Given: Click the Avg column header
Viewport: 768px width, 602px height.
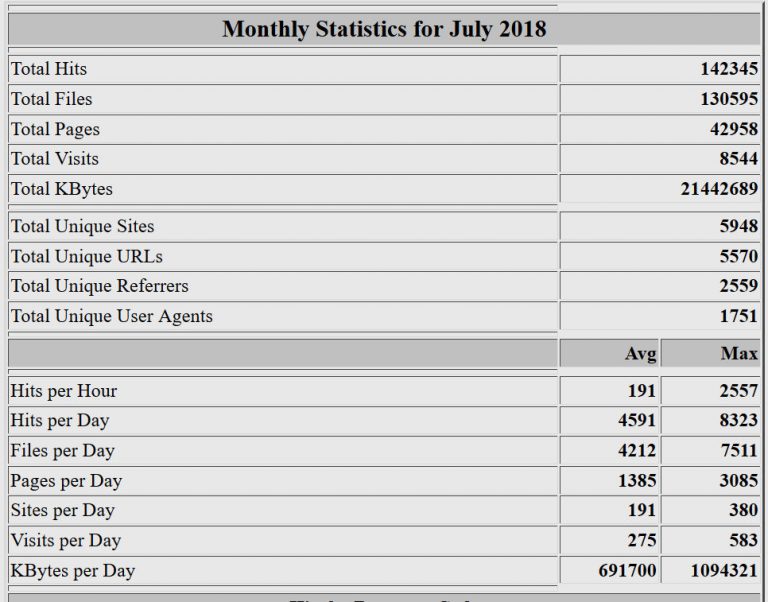Looking at the screenshot, I should [640, 353].
